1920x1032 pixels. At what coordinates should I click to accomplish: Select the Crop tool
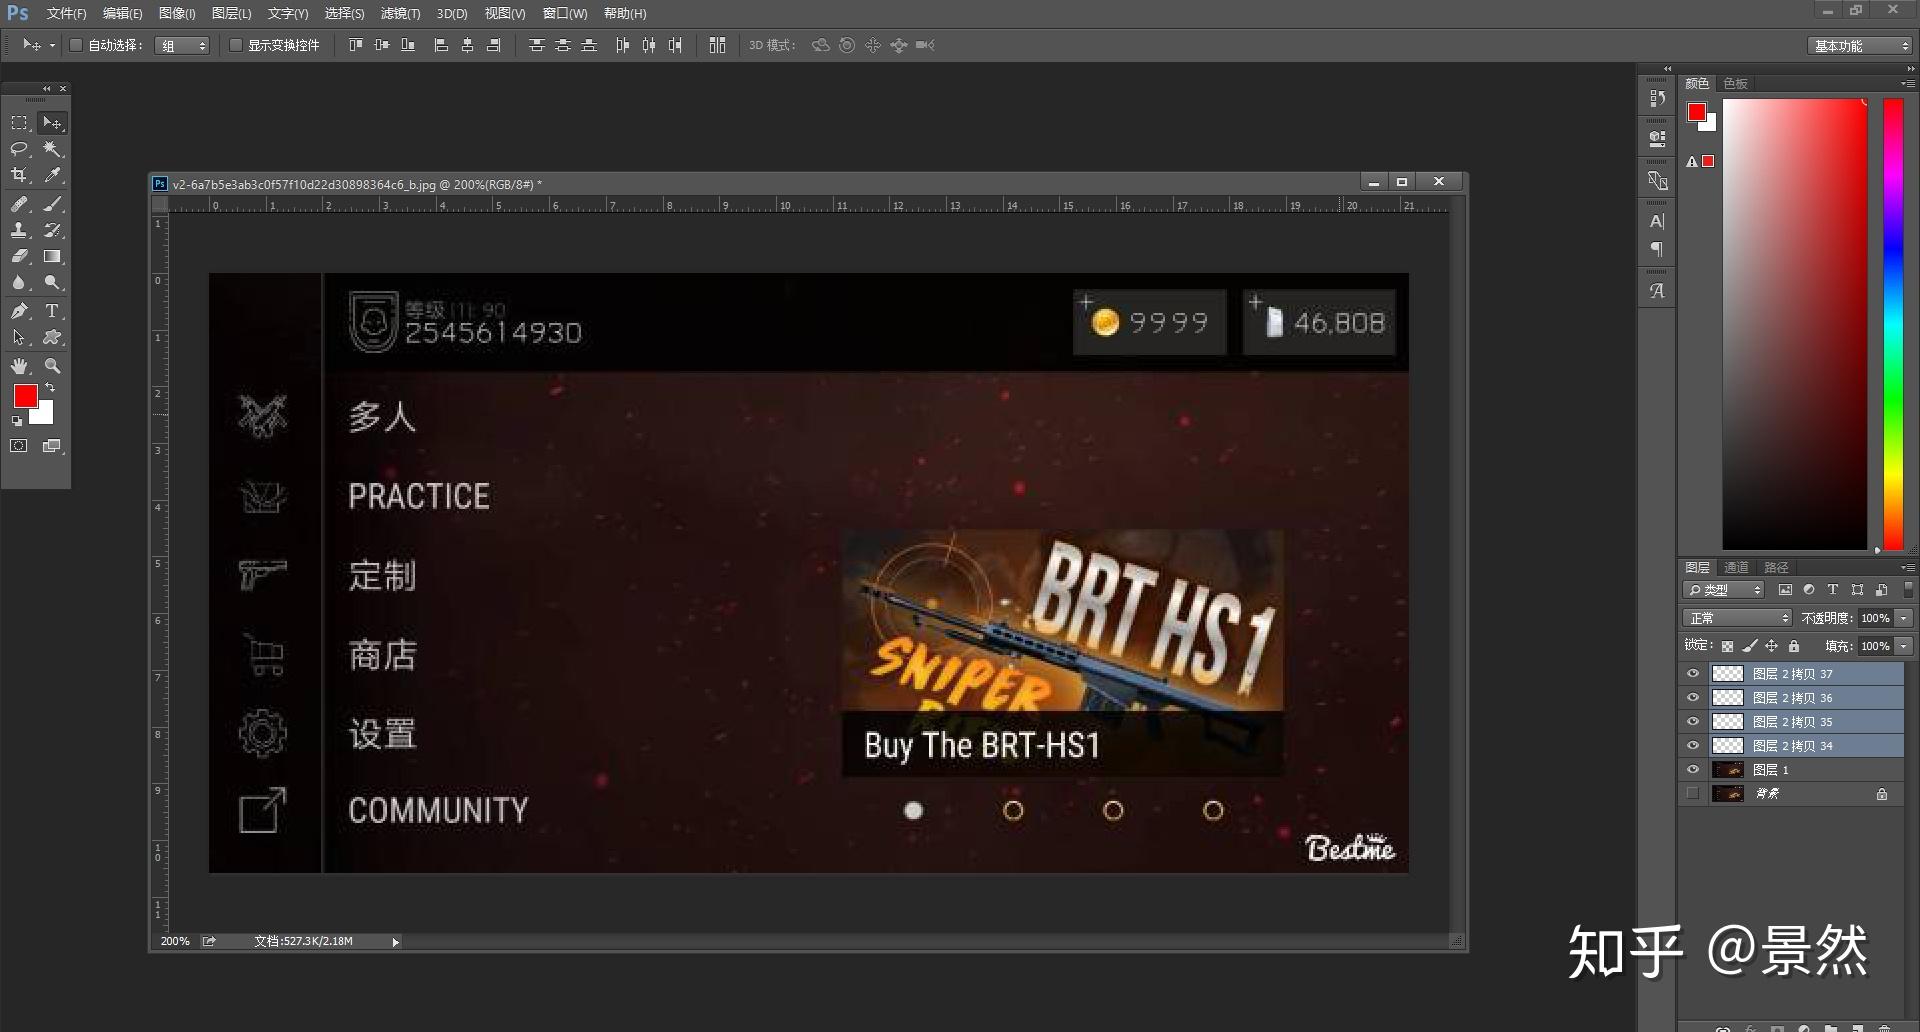coord(19,175)
